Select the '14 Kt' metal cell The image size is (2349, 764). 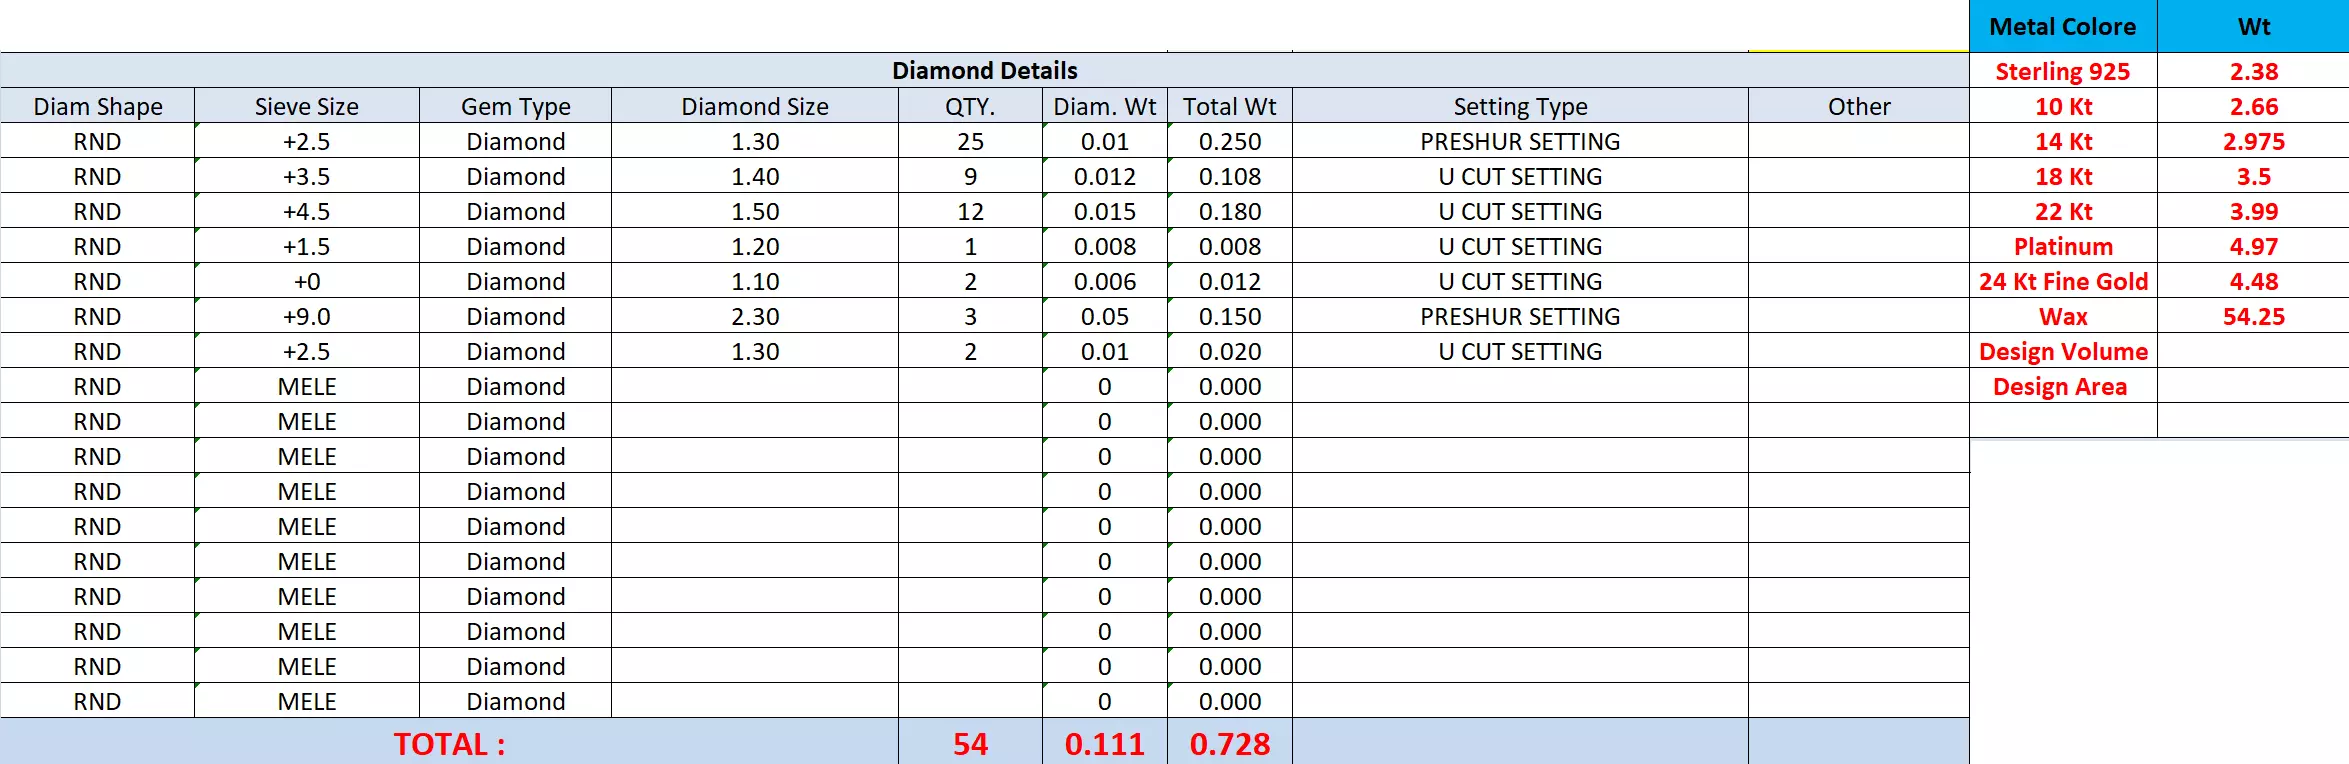point(2063,141)
